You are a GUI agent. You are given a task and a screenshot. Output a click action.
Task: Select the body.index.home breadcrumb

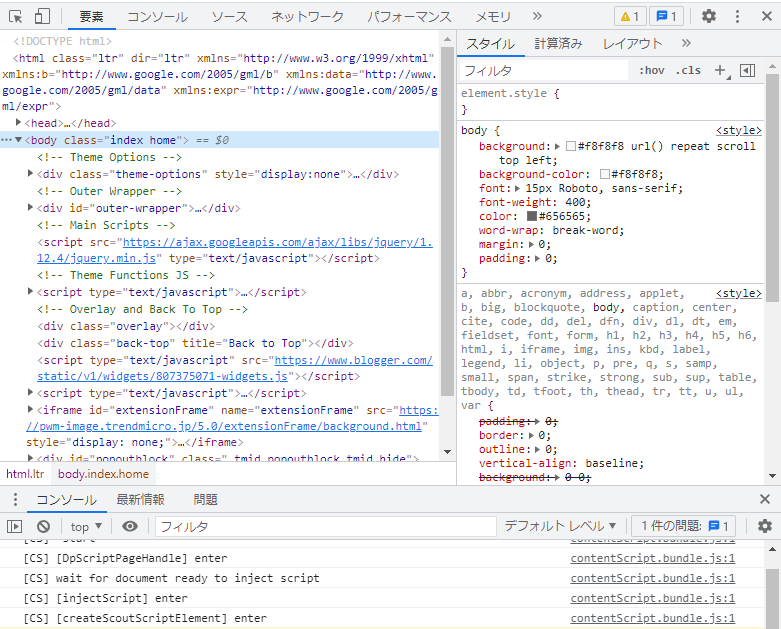(104, 474)
